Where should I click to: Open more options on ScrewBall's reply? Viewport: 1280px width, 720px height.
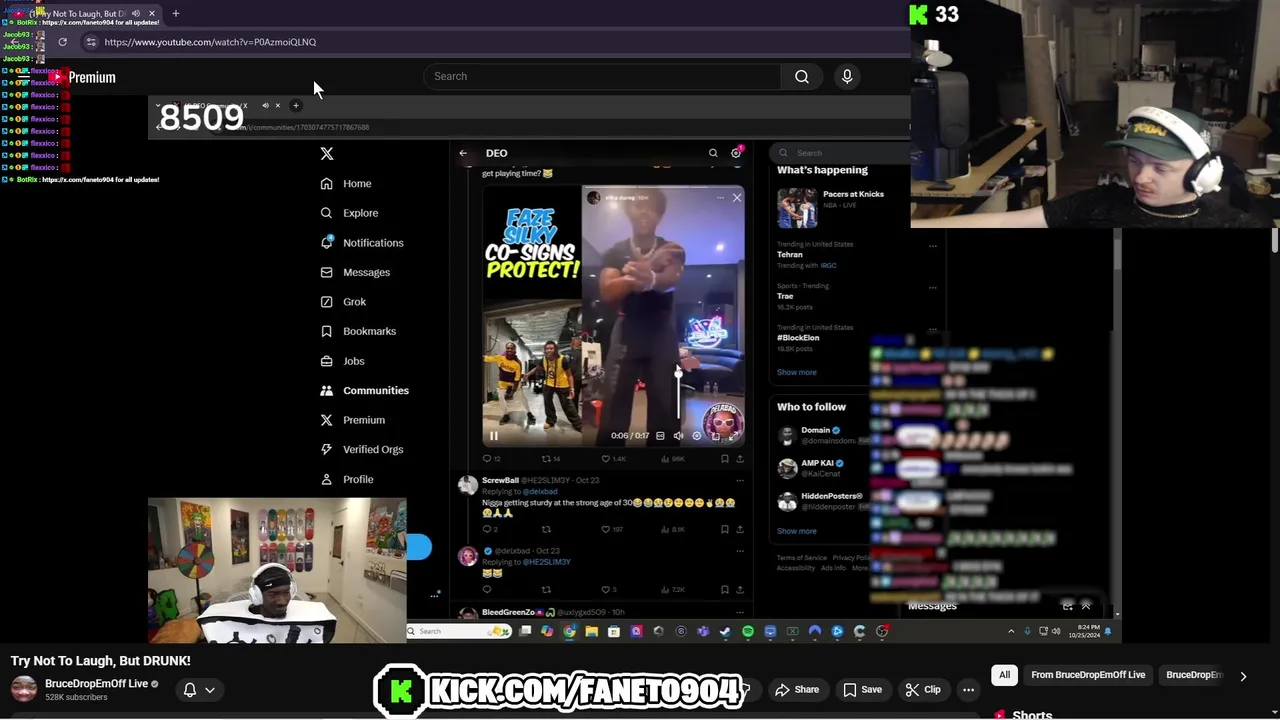[x=740, y=481]
